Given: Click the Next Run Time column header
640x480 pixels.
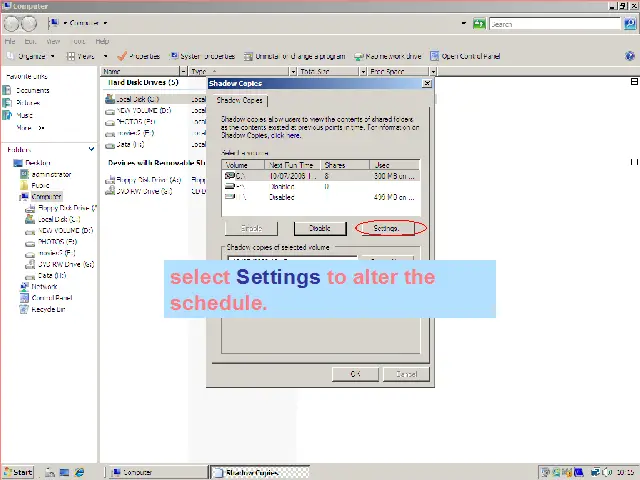Looking at the screenshot, I should tap(292, 165).
